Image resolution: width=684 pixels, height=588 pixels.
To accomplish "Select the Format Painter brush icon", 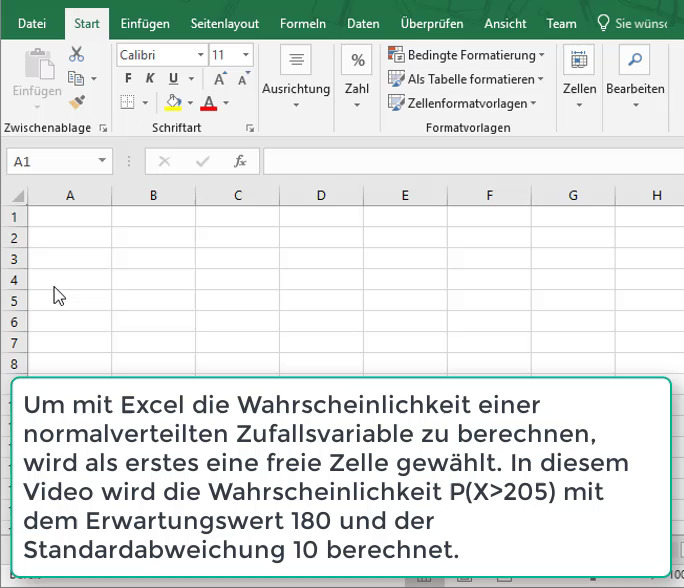I will tap(76, 103).
